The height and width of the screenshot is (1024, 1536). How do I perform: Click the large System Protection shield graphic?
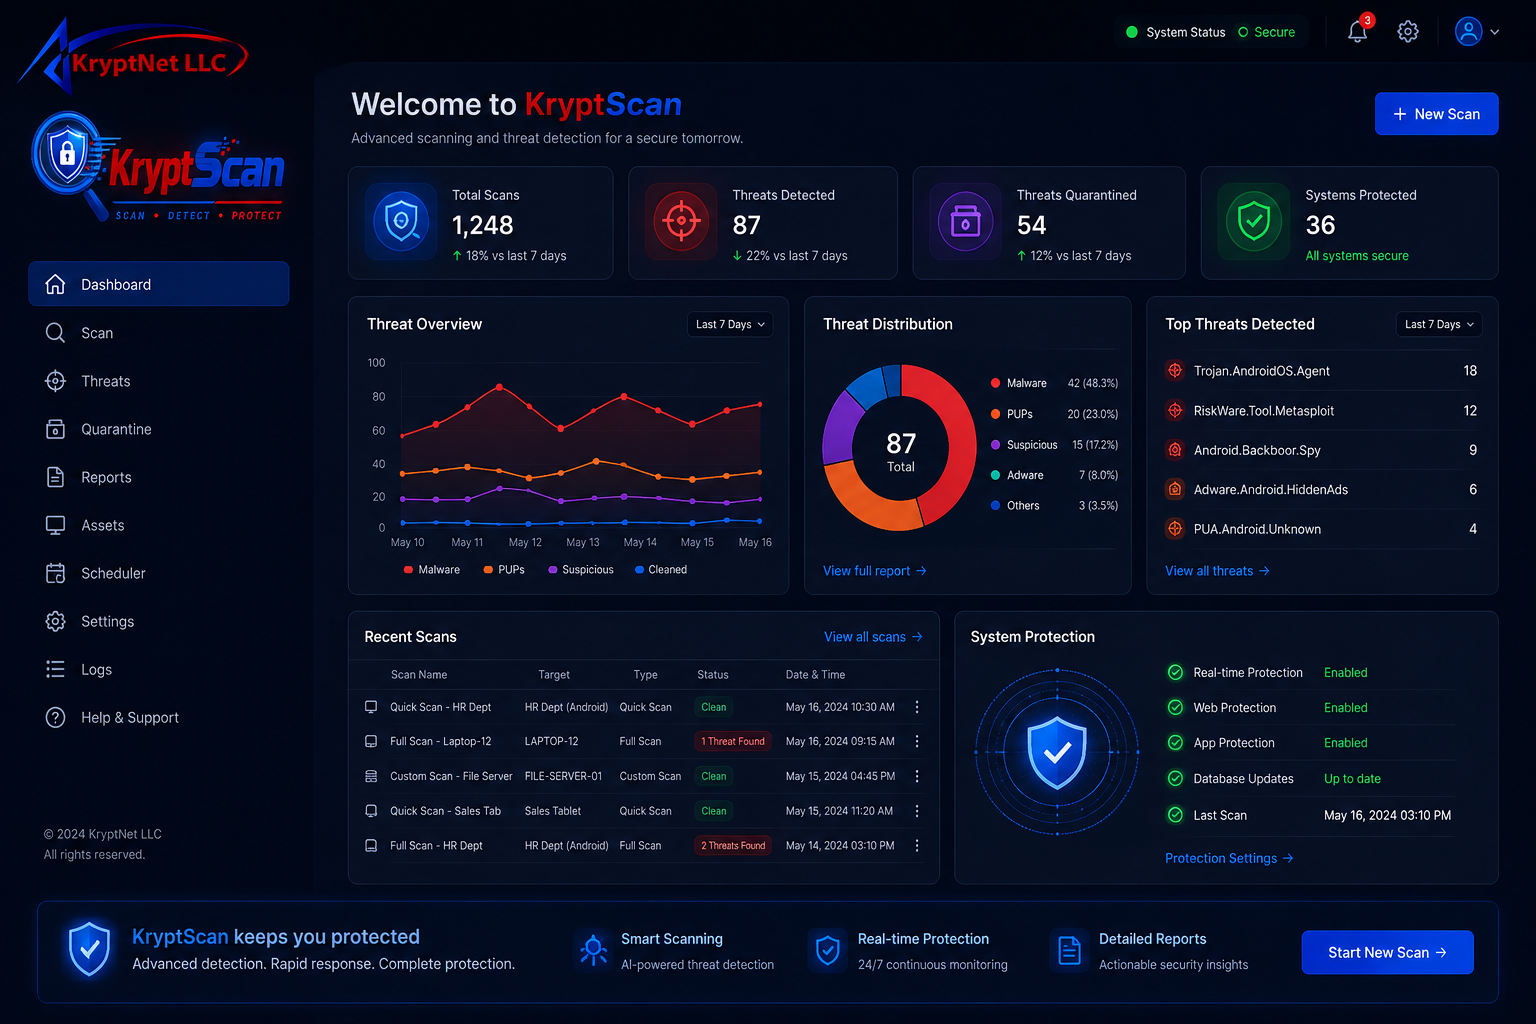pyautogui.click(x=1057, y=752)
